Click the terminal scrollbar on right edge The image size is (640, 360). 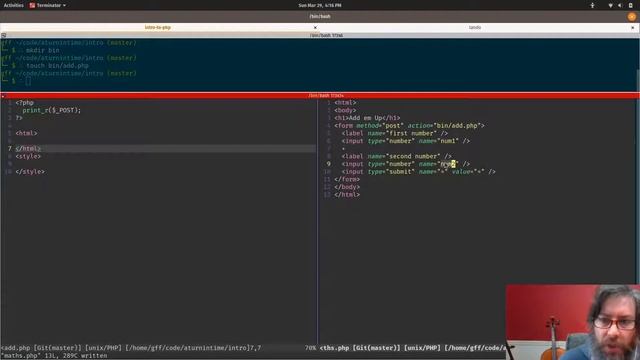(x=638, y=65)
